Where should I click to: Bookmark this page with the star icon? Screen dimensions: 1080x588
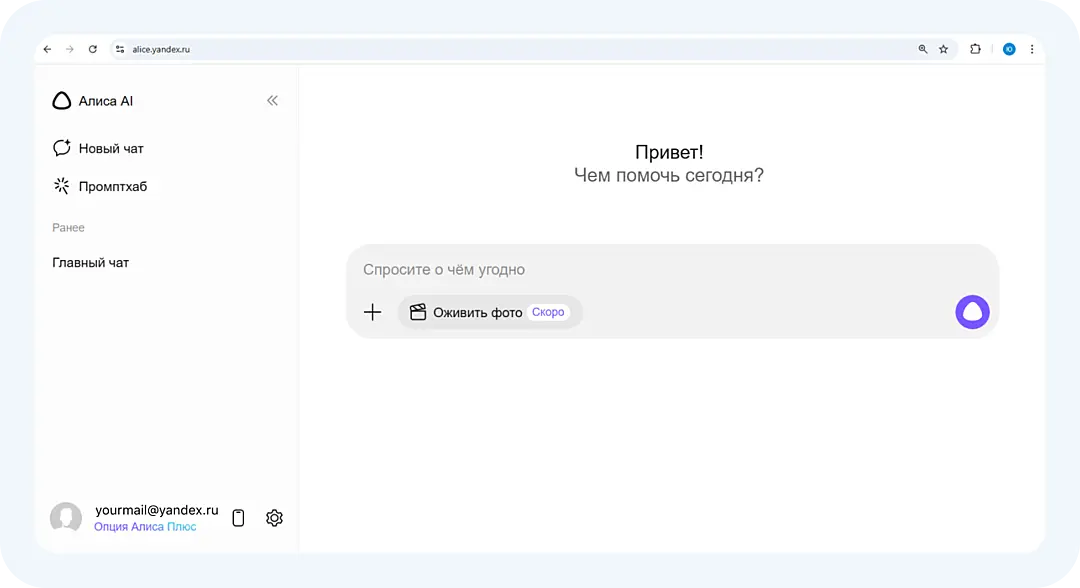(944, 50)
